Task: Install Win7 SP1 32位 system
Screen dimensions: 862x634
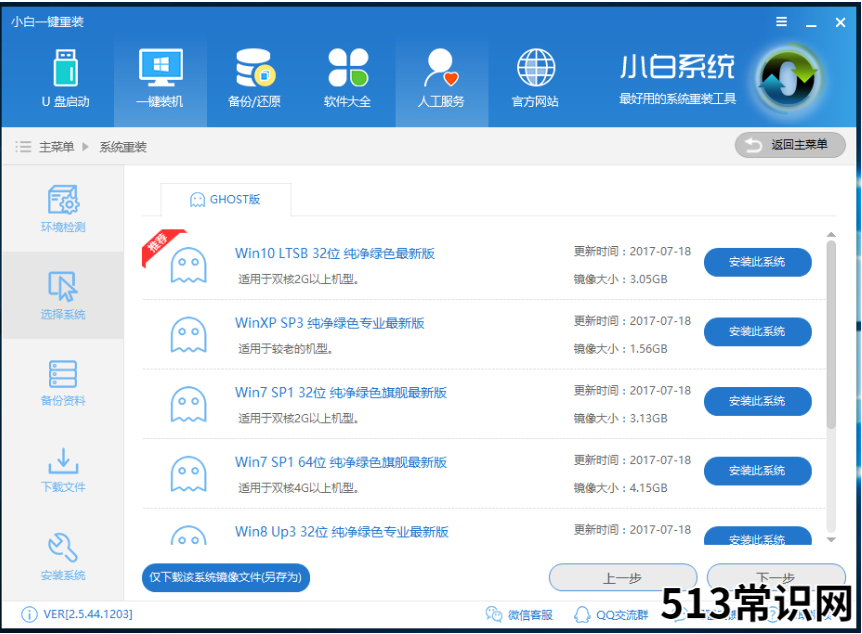Action: (758, 401)
